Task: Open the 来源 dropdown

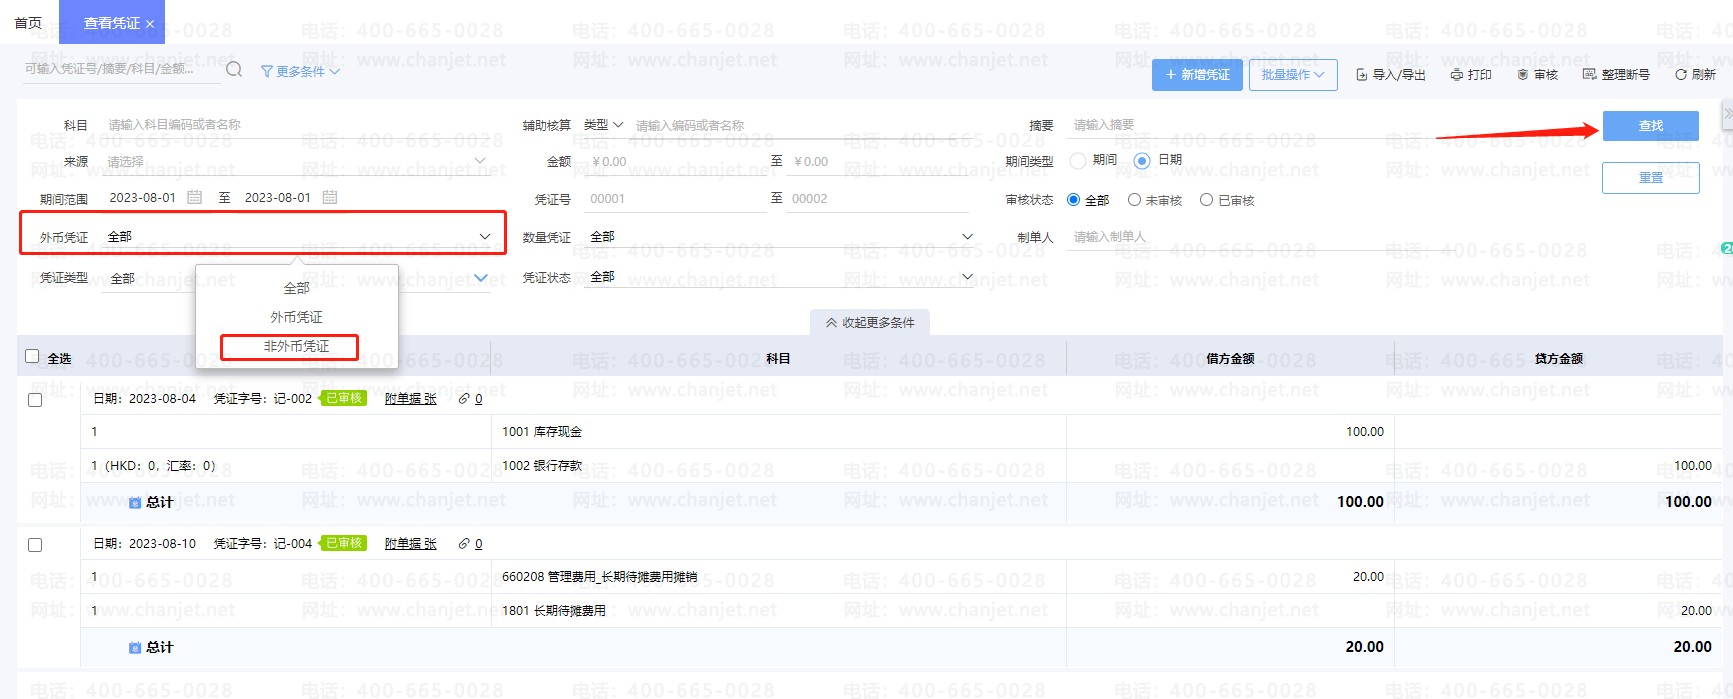Action: click(298, 162)
